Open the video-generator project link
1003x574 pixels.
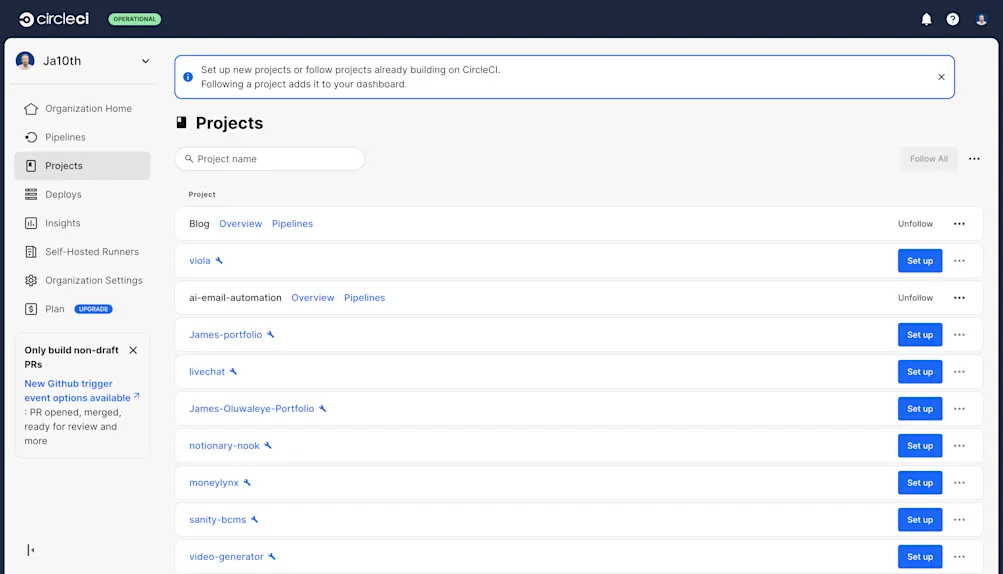coord(226,557)
